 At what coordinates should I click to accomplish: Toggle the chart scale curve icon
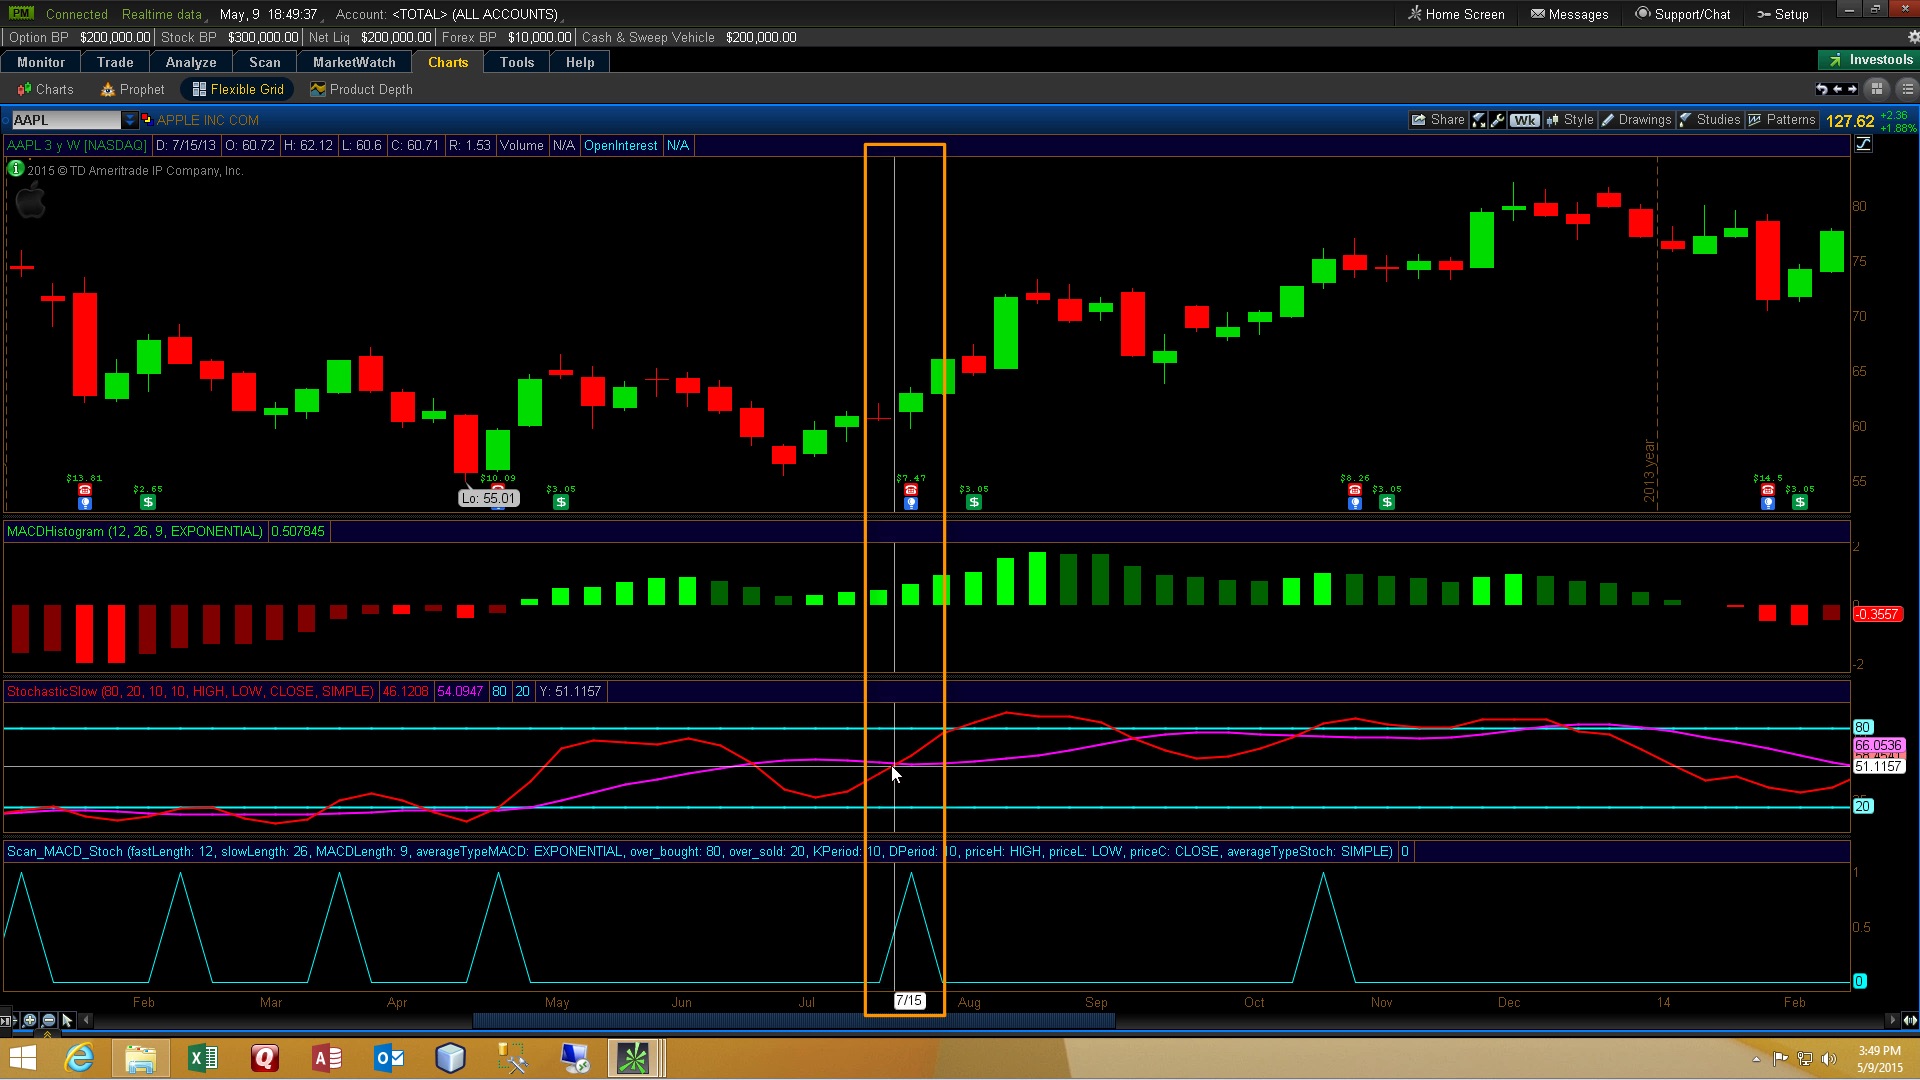[1863, 145]
